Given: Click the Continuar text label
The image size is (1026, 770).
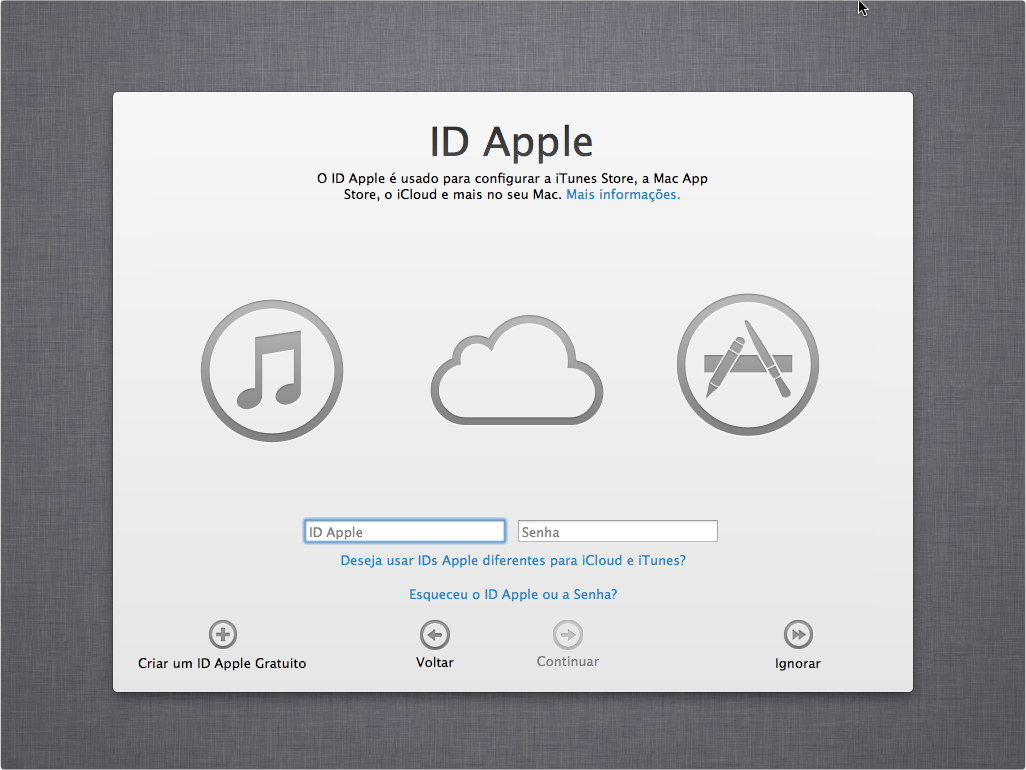Looking at the screenshot, I should pyautogui.click(x=568, y=662).
